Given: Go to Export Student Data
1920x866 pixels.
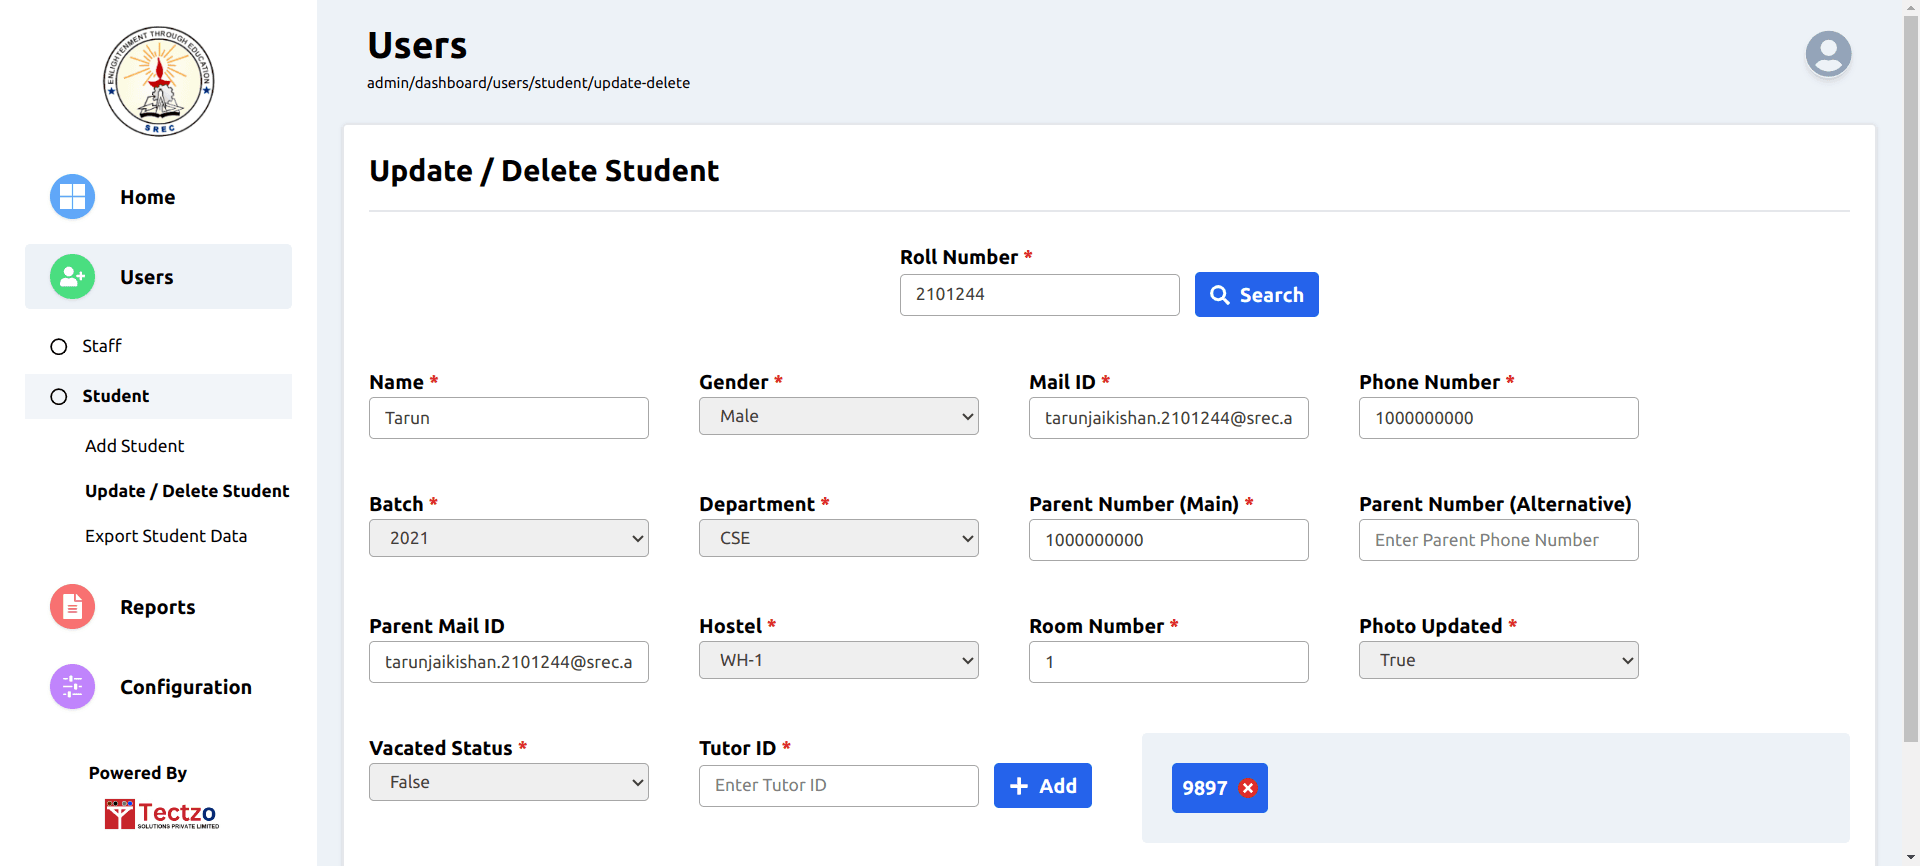Looking at the screenshot, I should (166, 536).
